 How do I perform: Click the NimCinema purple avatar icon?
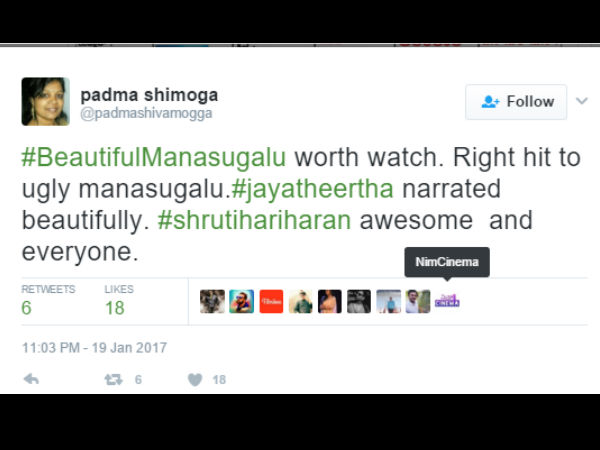(x=447, y=301)
